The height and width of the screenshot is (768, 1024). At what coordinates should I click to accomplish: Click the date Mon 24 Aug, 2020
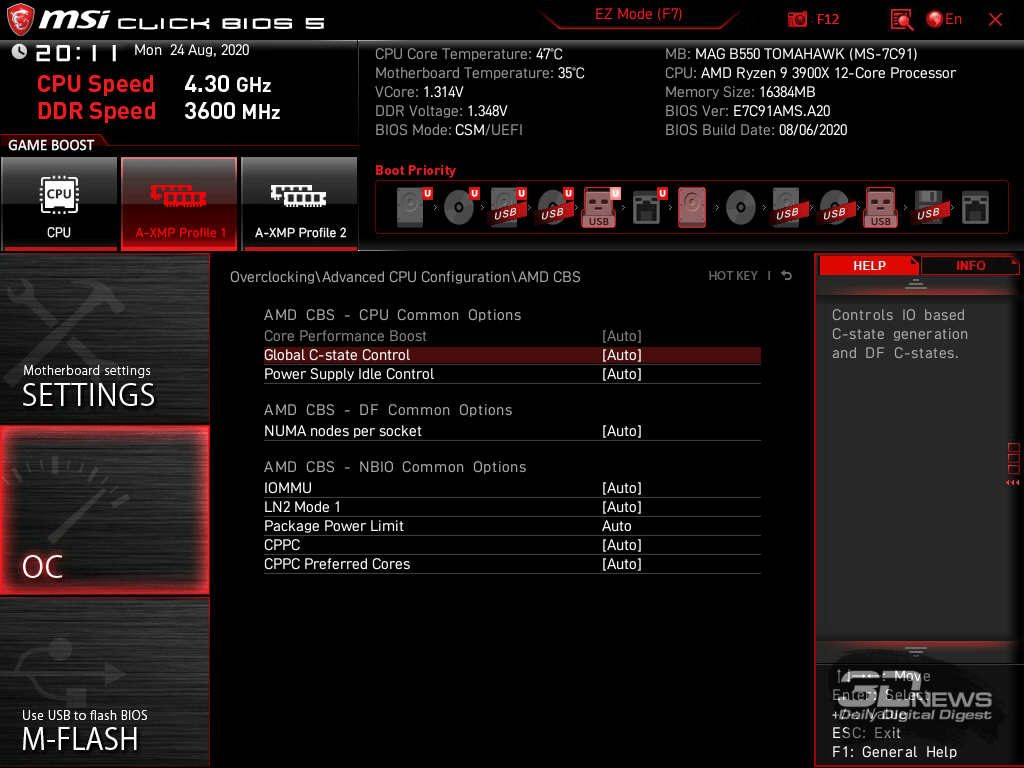click(191, 50)
